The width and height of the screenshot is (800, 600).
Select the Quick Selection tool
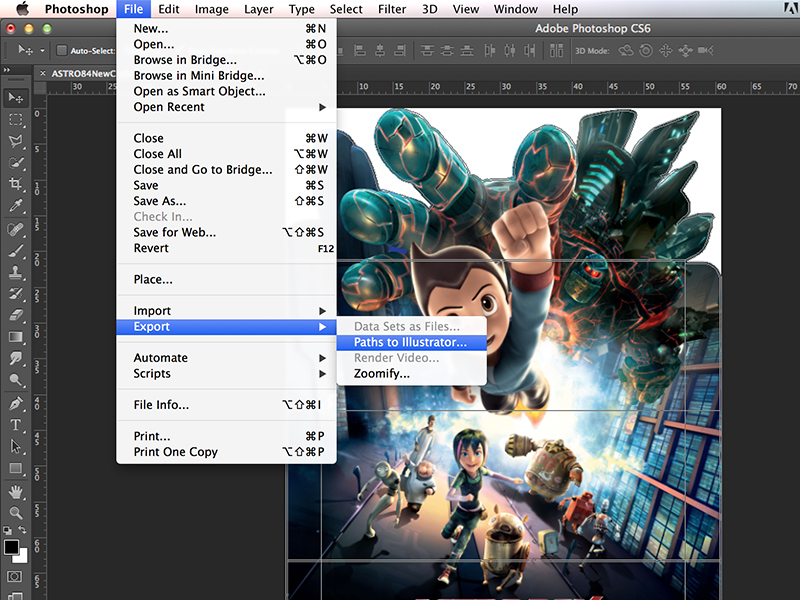coord(16,163)
